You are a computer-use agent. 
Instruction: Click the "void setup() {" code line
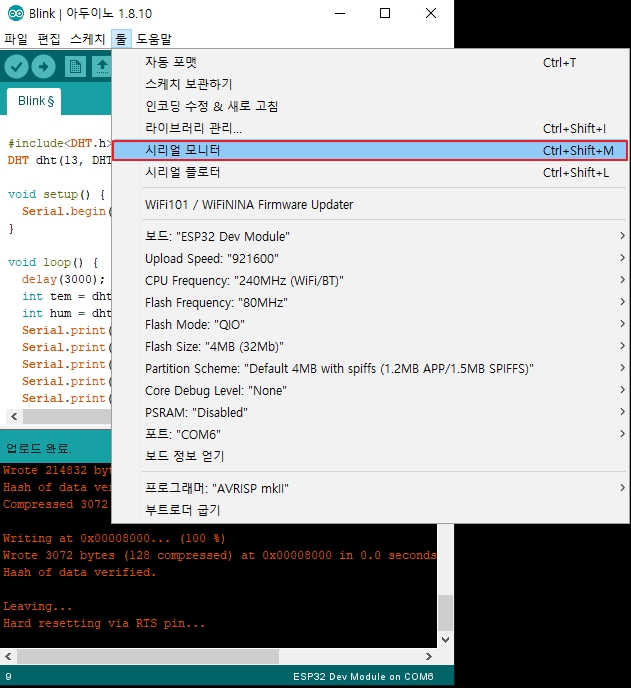pos(57,194)
